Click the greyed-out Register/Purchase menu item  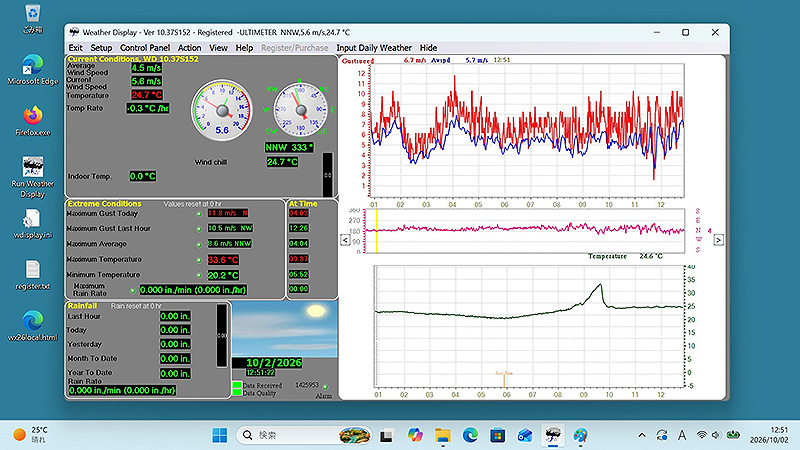[x=294, y=47]
